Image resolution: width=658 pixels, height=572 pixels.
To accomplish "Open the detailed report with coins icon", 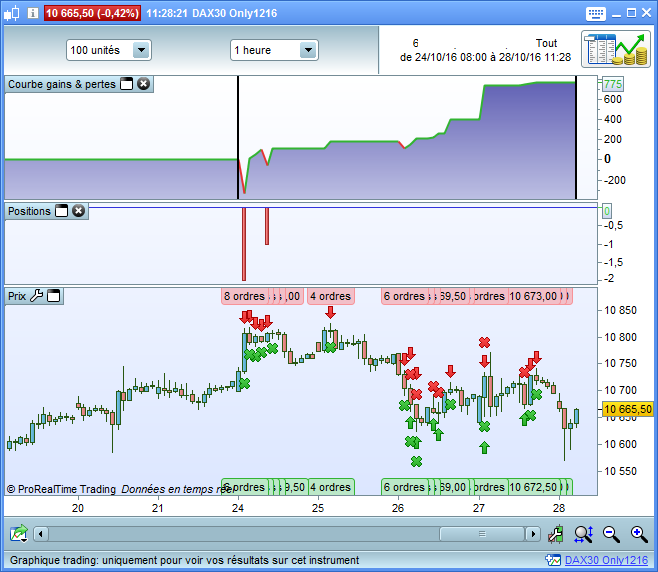I will 616,50.
